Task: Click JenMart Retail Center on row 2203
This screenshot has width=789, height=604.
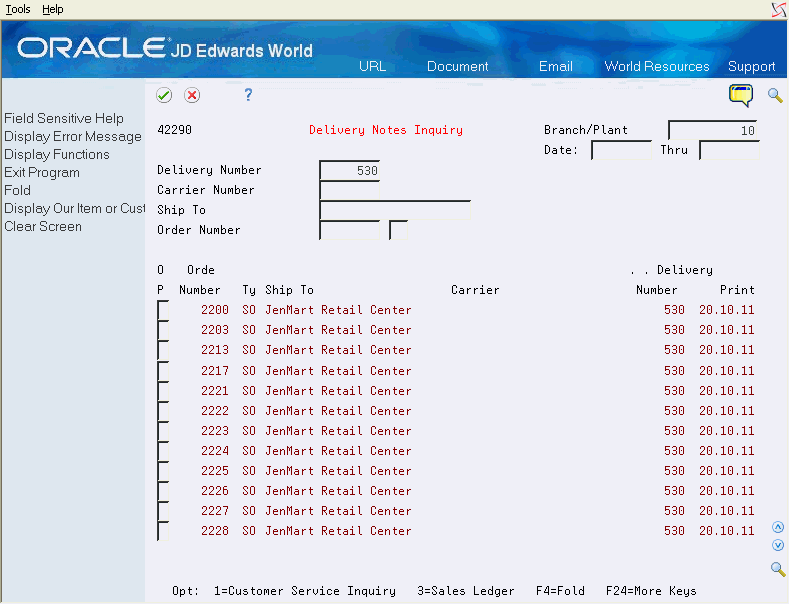Action: point(338,330)
